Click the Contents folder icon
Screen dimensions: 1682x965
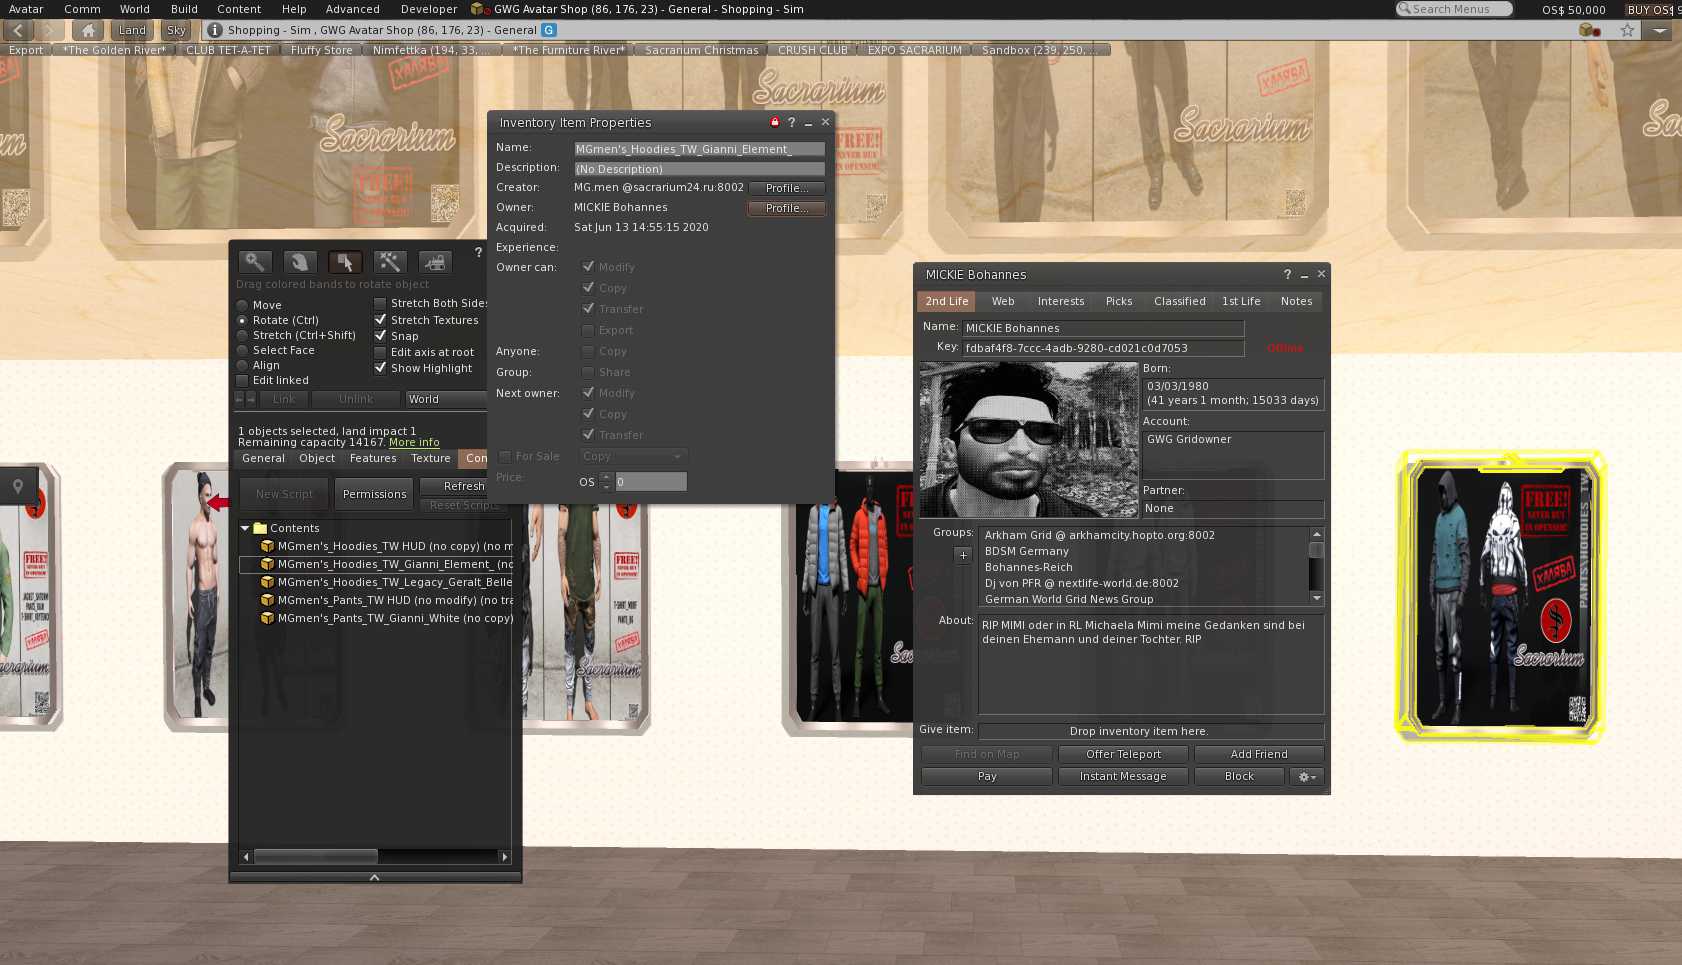(260, 528)
